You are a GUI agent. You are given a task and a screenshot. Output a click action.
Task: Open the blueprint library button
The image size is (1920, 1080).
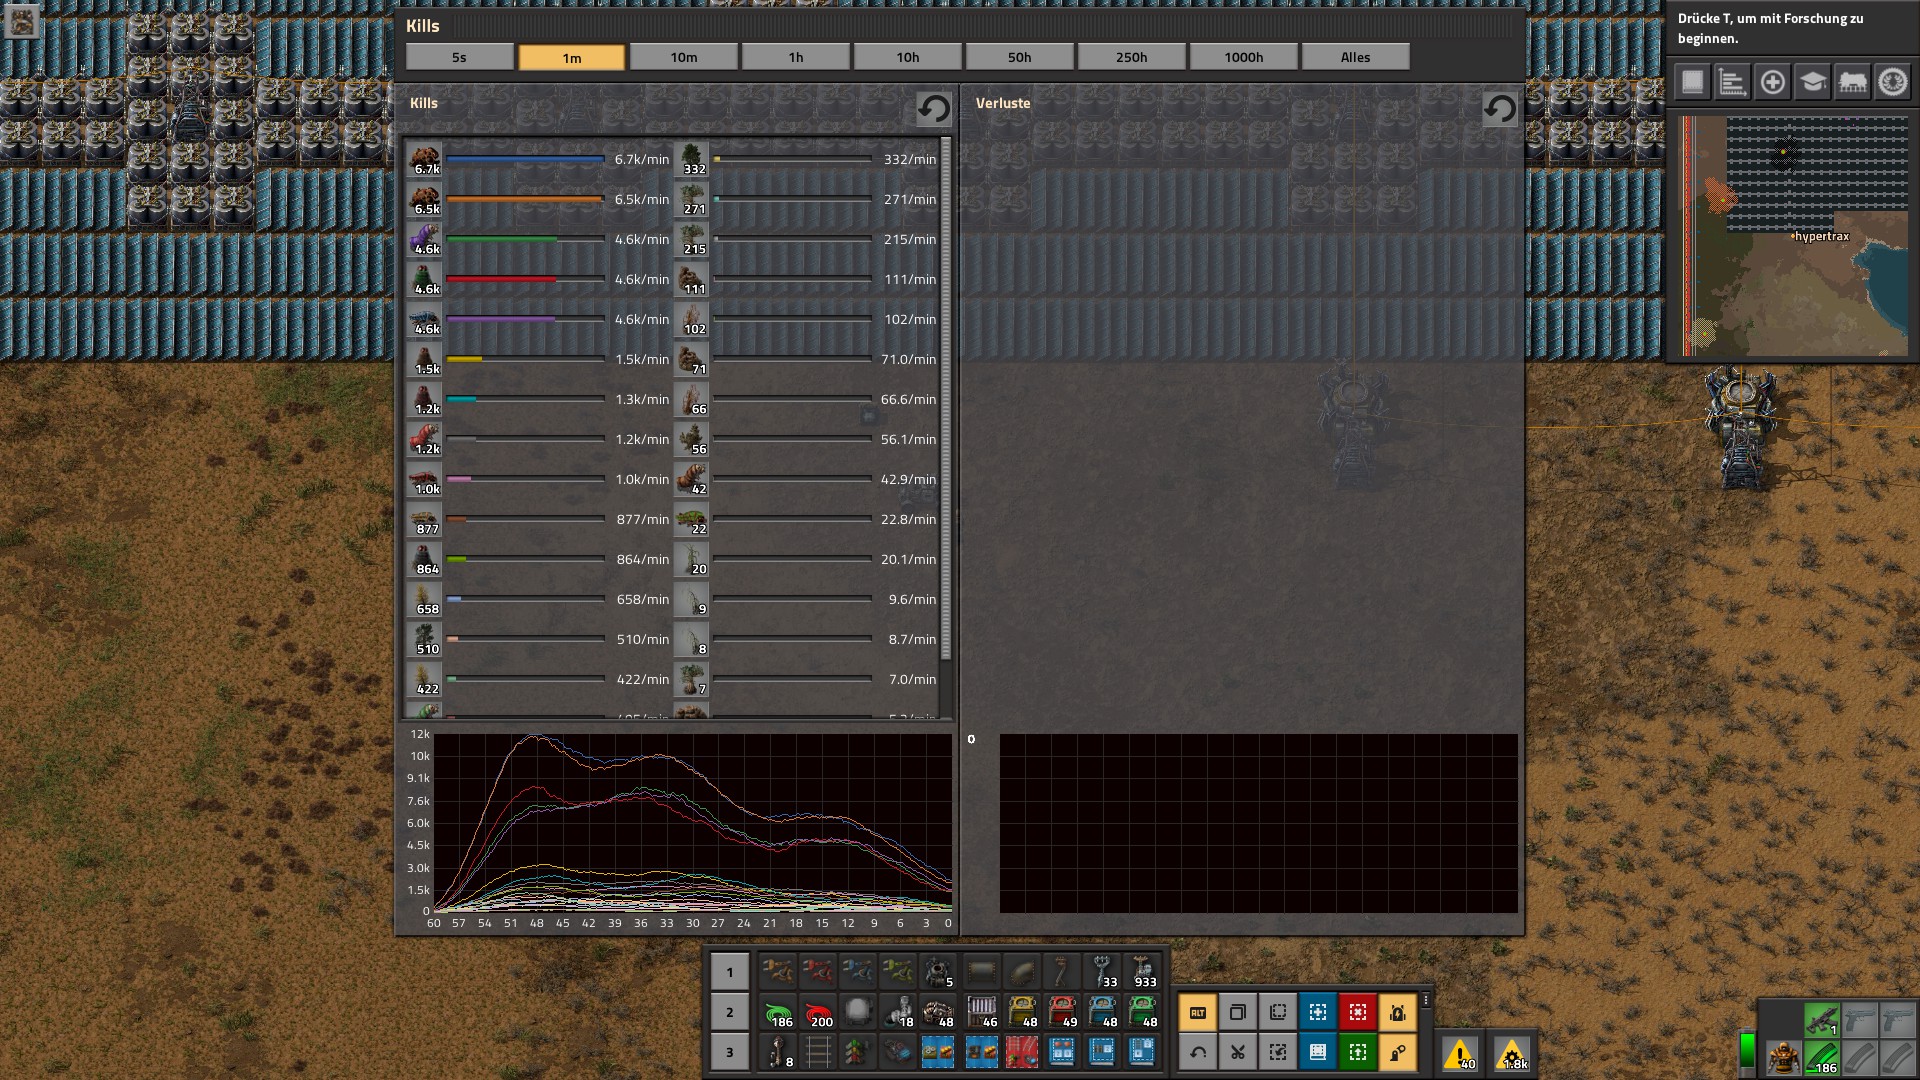click(x=1692, y=82)
